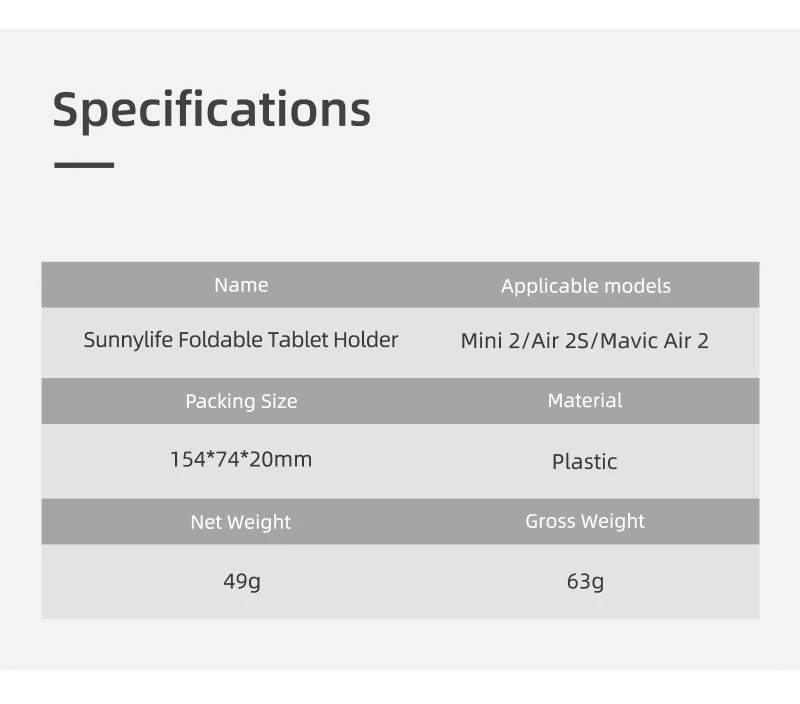Select the 154*74*20mm packing size value

241,460
